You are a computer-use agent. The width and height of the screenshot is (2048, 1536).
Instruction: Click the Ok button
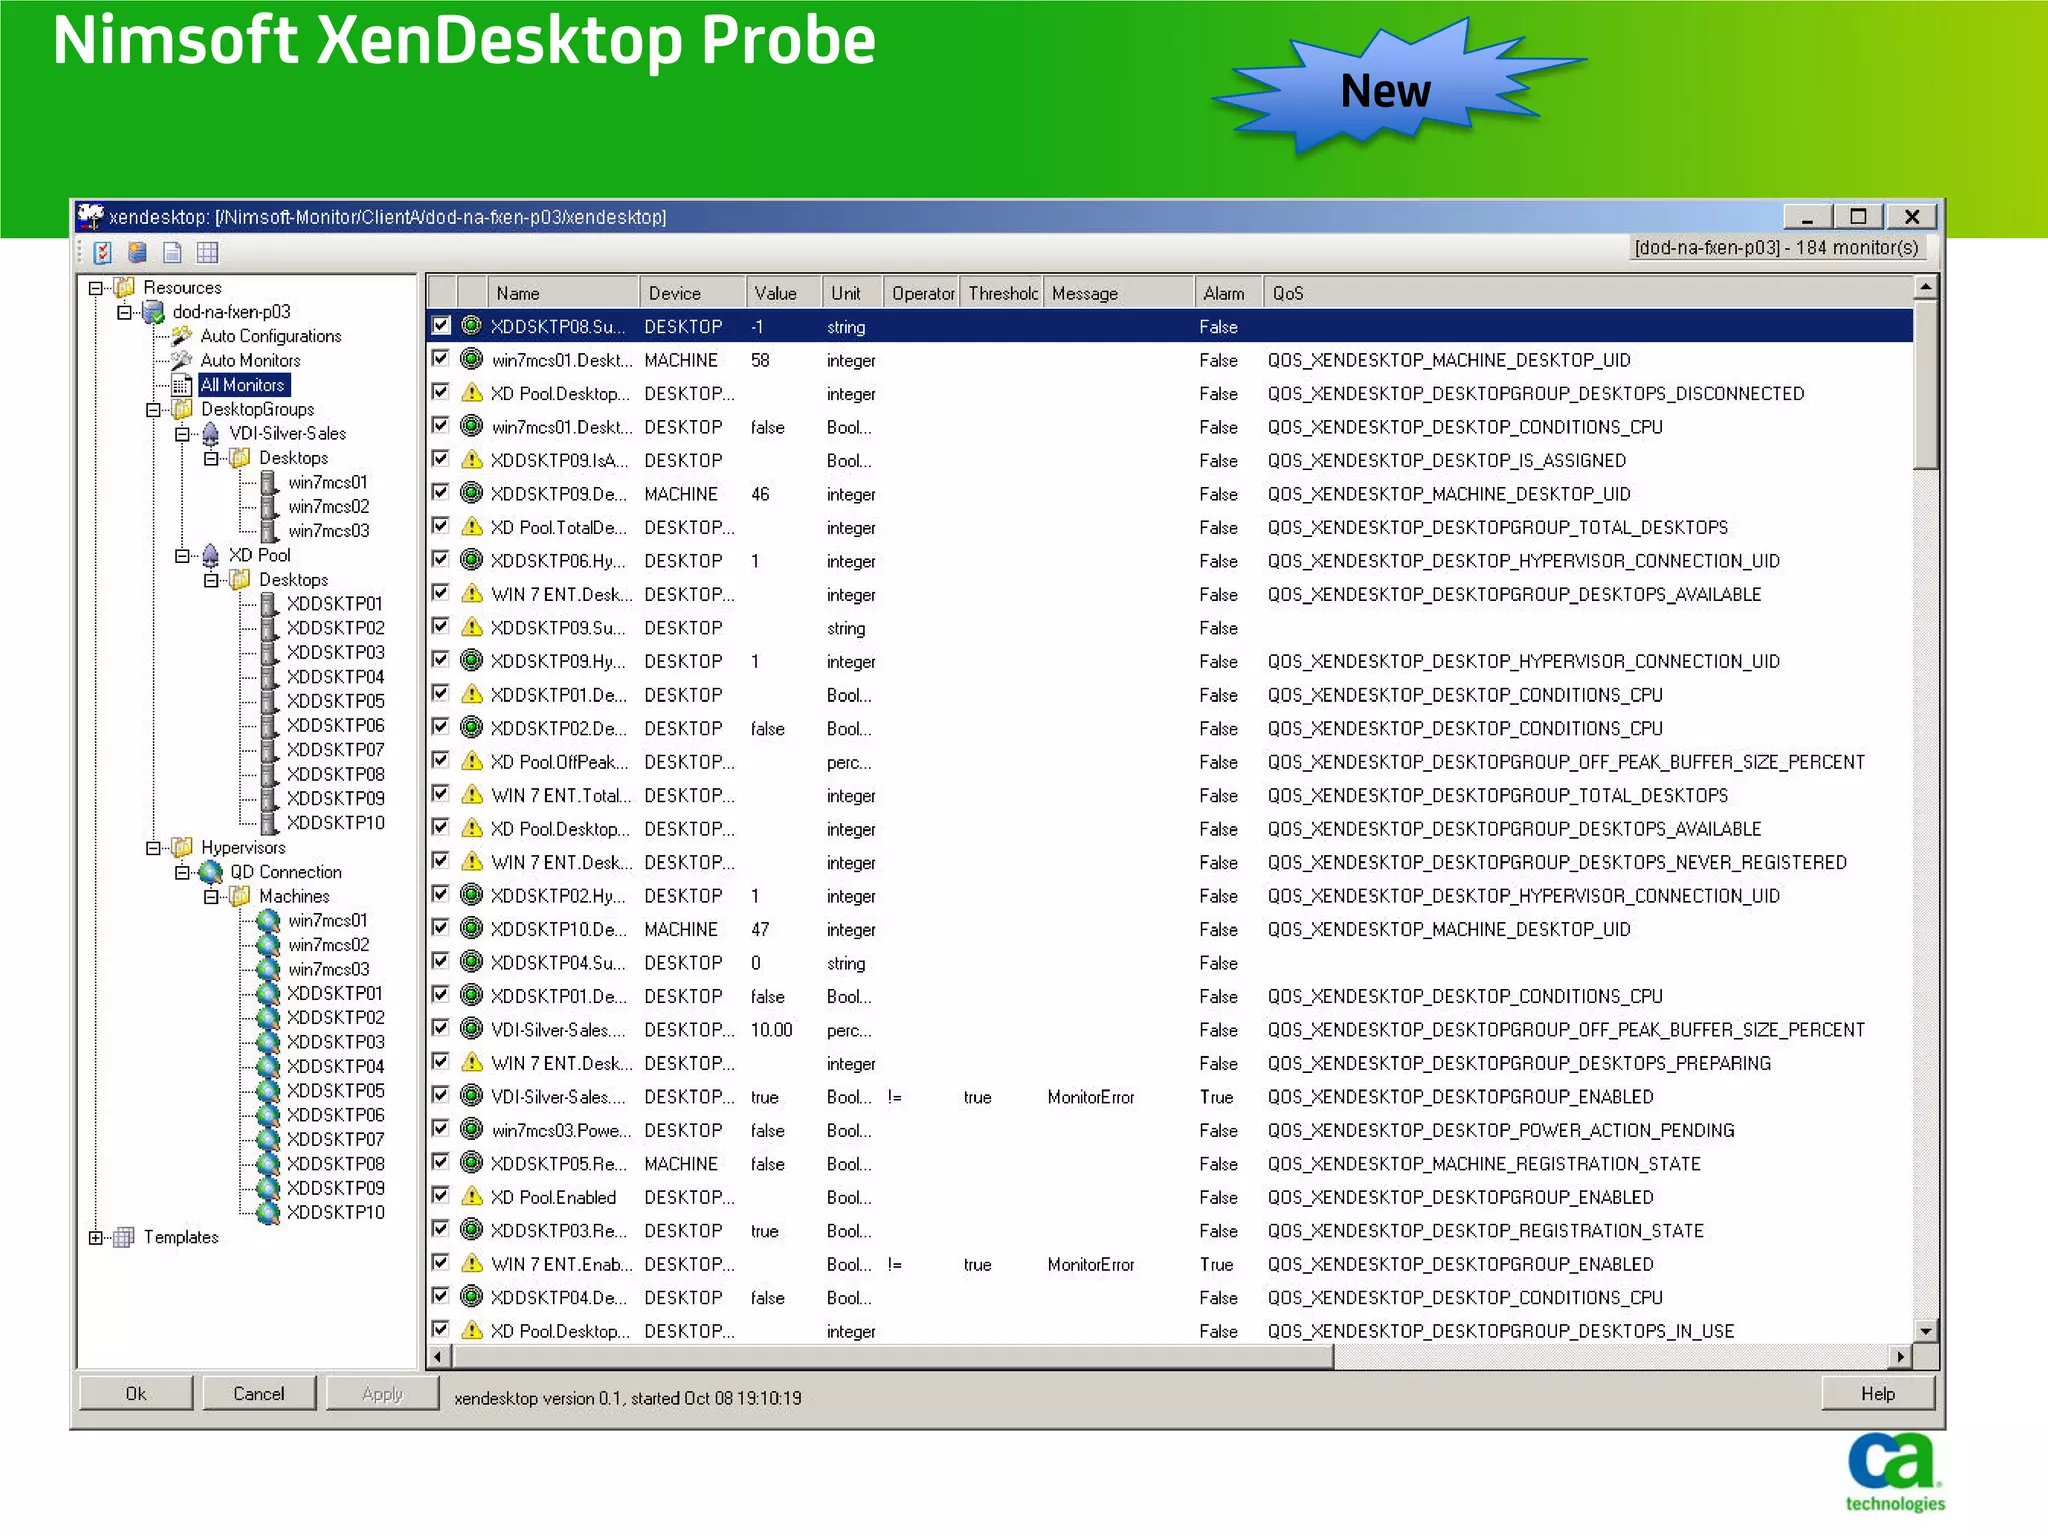[x=136, y=1393]
